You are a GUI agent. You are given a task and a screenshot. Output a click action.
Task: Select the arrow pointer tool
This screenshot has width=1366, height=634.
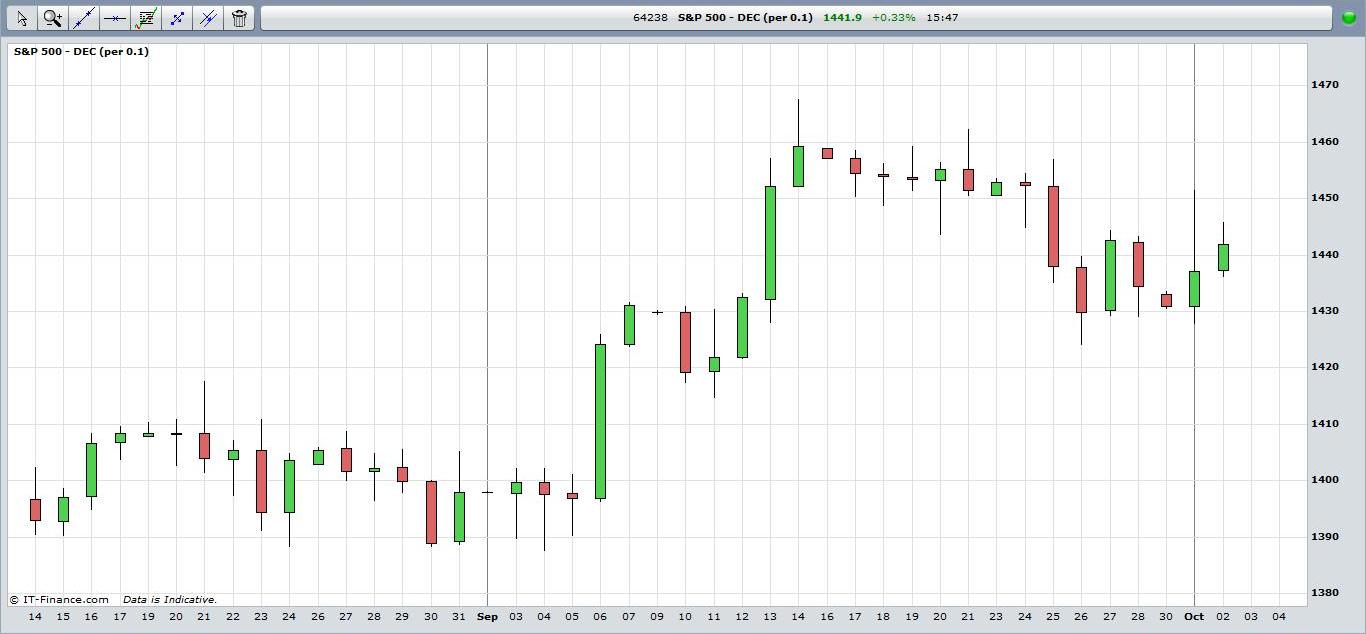pos(22,18)
